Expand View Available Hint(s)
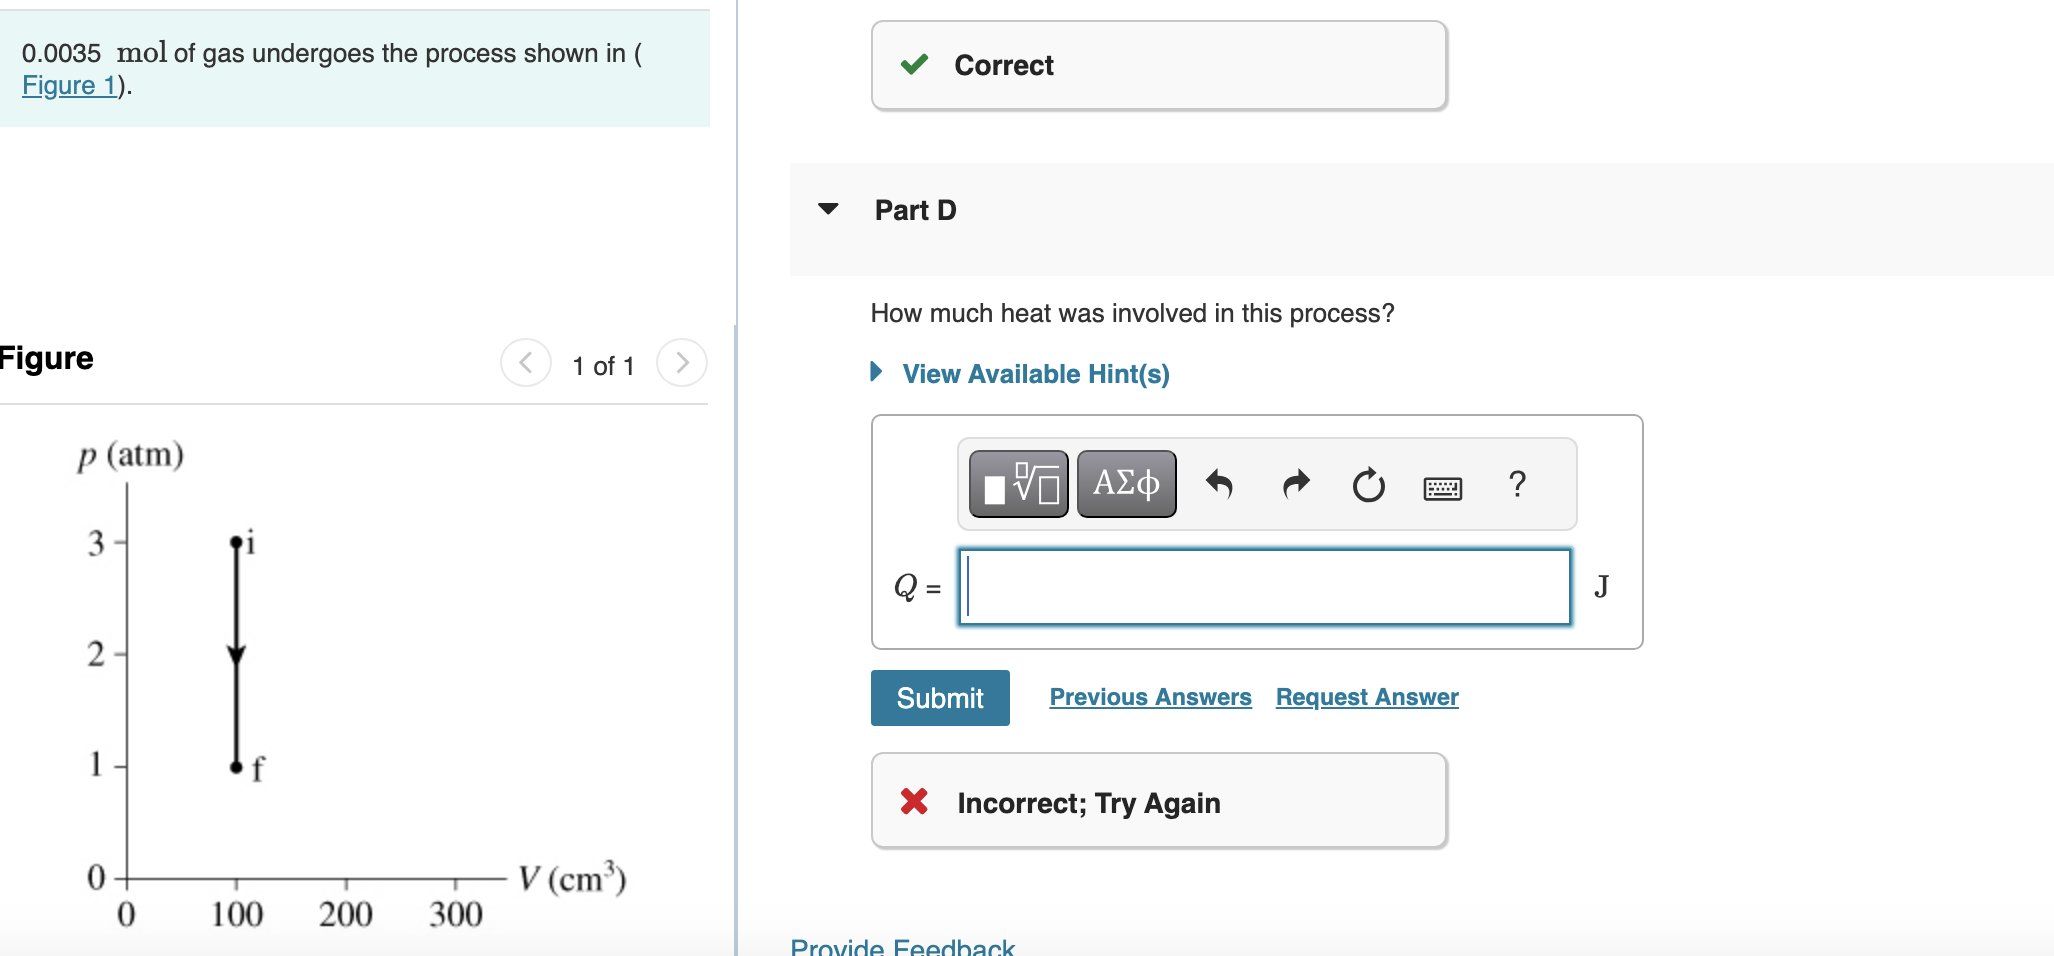Image resolution: width=2054 pixels, height=956 pixels. (1036, 373)
